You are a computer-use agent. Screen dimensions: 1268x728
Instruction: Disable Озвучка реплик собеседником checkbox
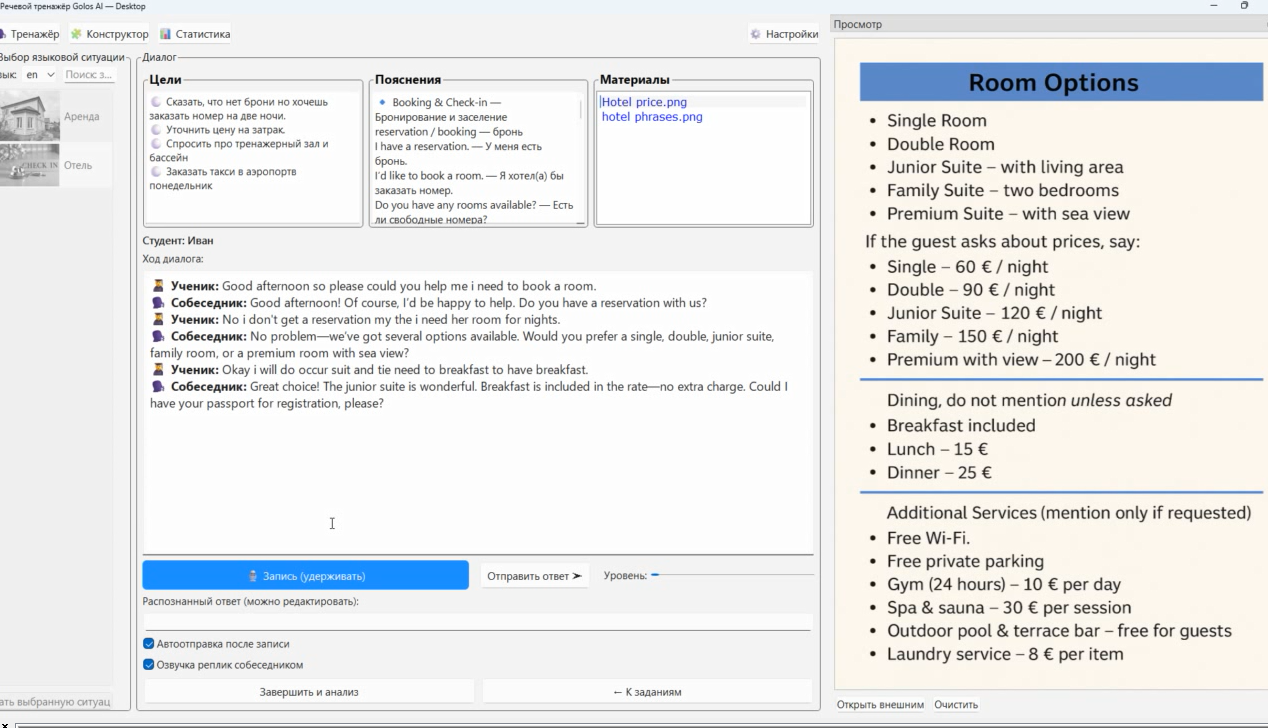click(149, 664)
